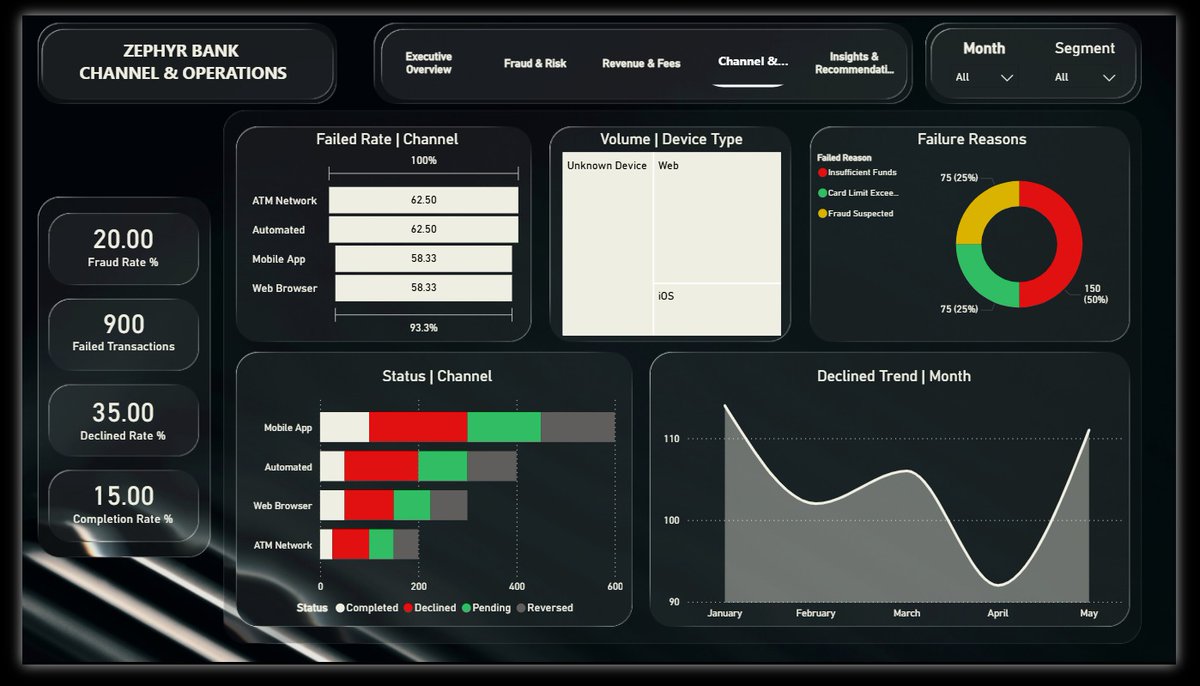This screenshot has width=1200, height=686.
Task: Click the Insufficient Funds red legend dot
Action: point(822,173)
